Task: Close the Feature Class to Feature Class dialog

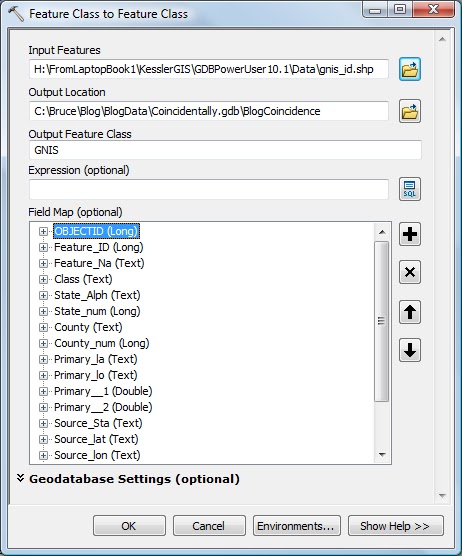Action: [x=433, y=10]
